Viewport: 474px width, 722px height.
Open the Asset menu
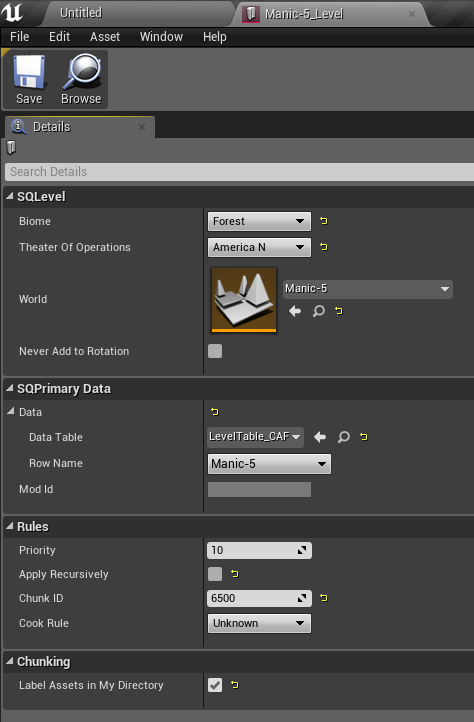point(105,37)
